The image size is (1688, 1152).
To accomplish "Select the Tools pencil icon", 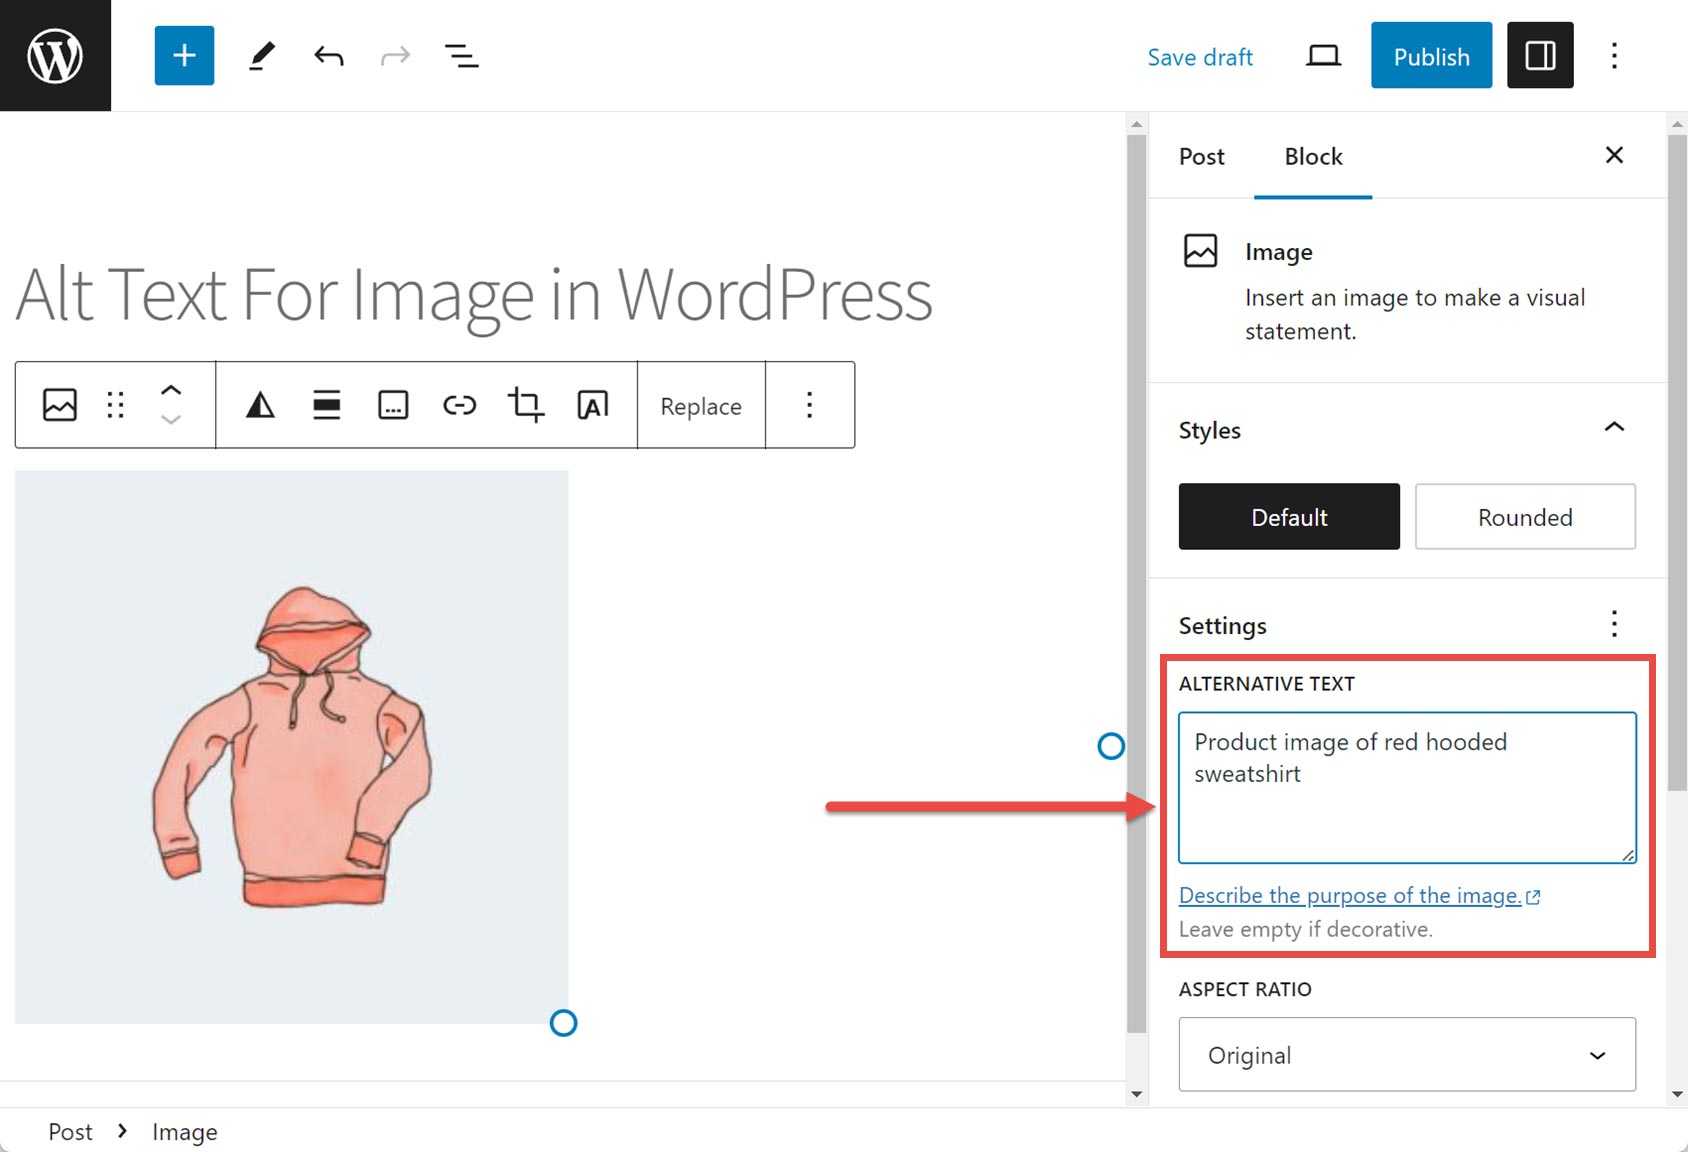I will (262, 56).
